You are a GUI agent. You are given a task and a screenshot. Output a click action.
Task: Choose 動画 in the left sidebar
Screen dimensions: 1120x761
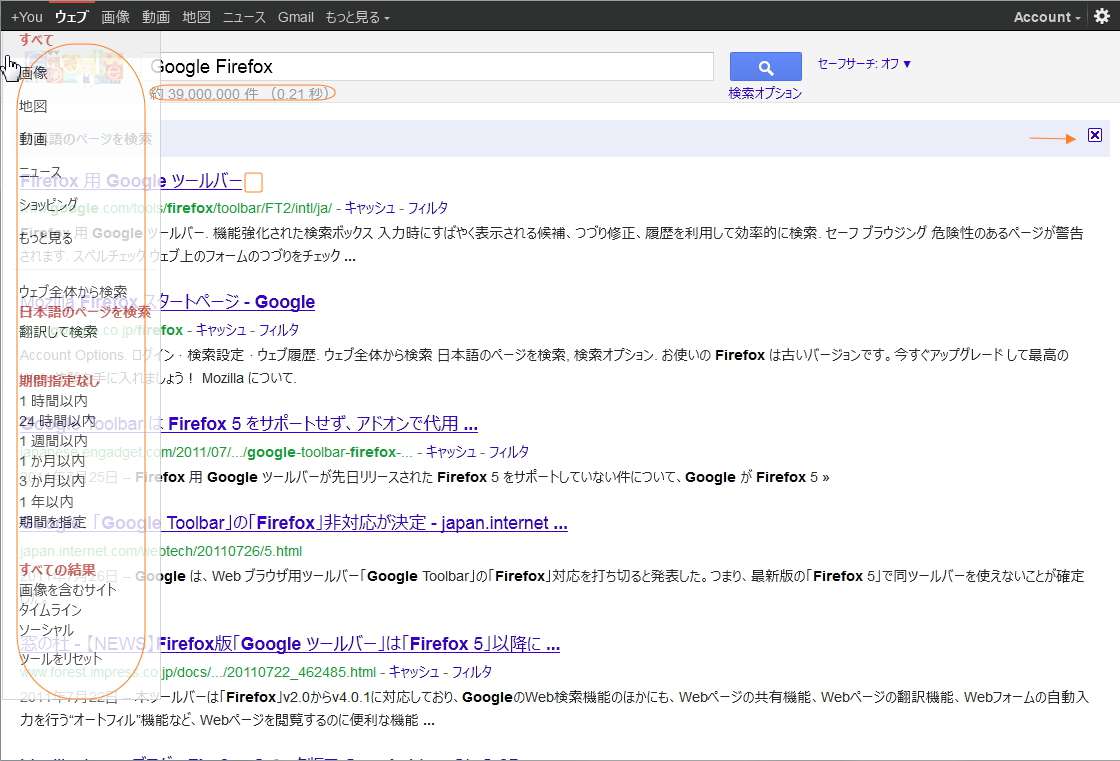click(33, 139)
